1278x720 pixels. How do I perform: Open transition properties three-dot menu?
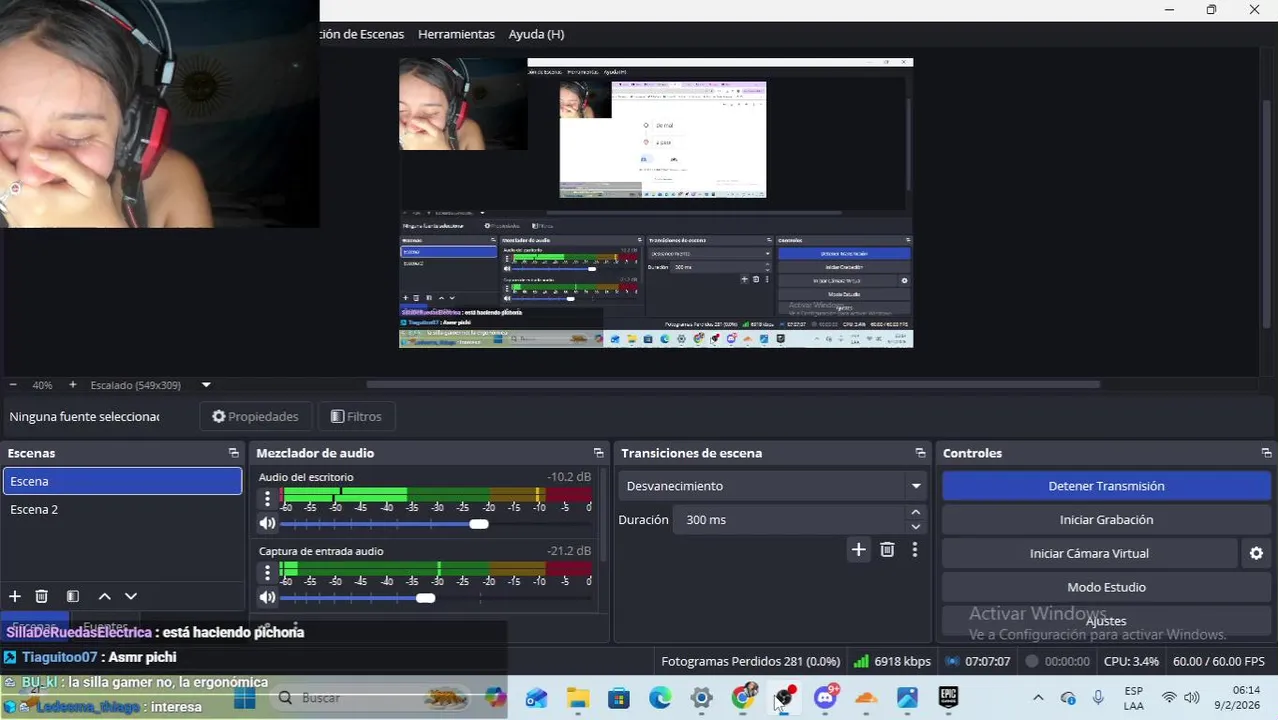pos(914,549)
